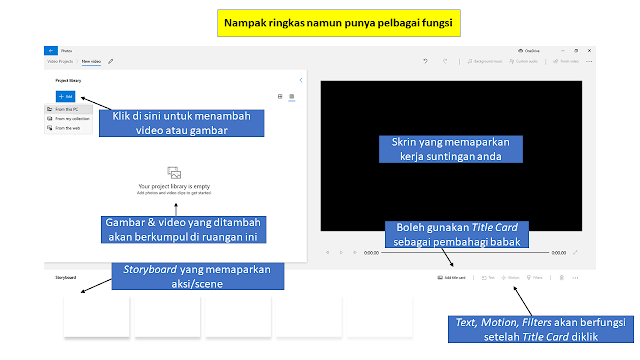Open Background music option
640x360 pixels.
click(485, 61)
